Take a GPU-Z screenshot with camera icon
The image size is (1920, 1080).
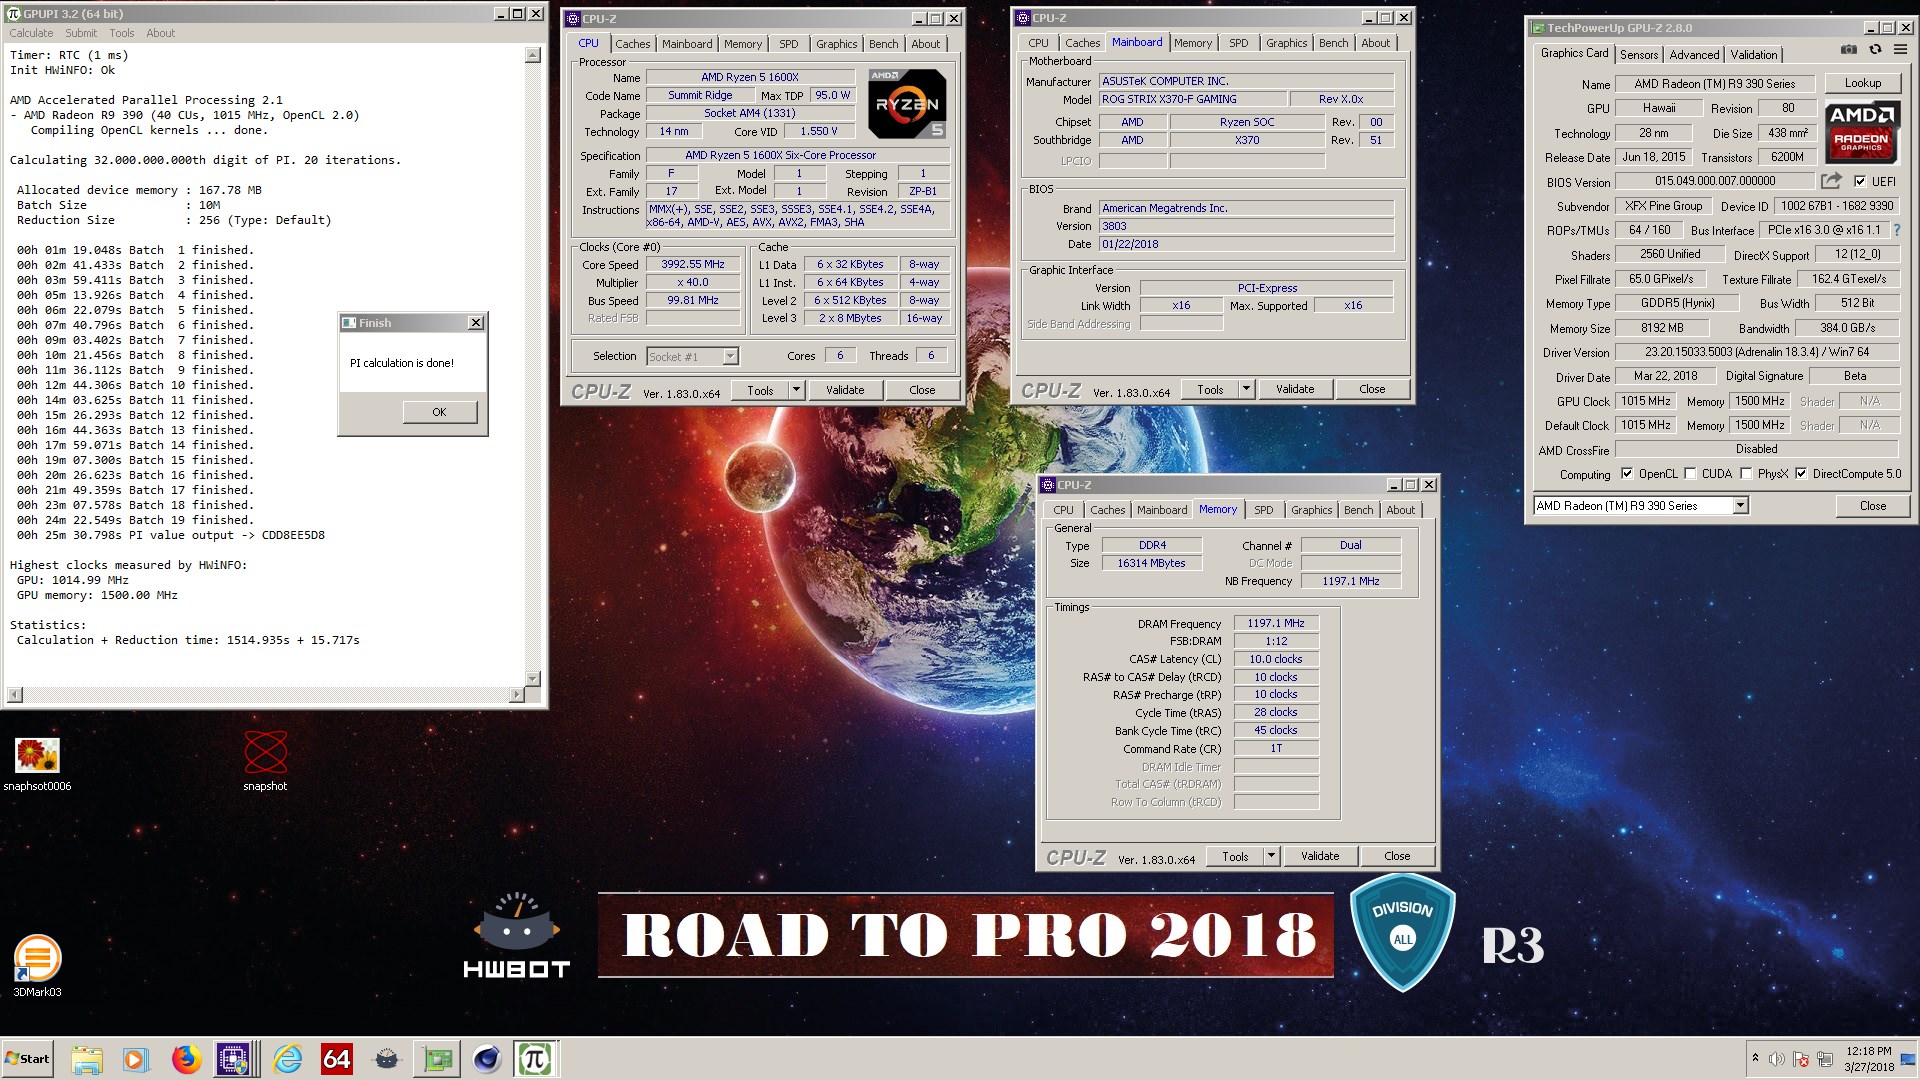1848,50
